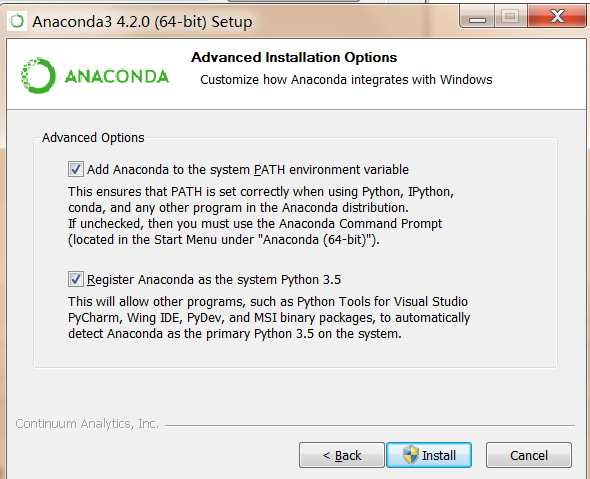Viewport: 590px width, 479px height.
Task: Click the 'Advanced Installation Options' heading
Action: click(x=294, y=58)
